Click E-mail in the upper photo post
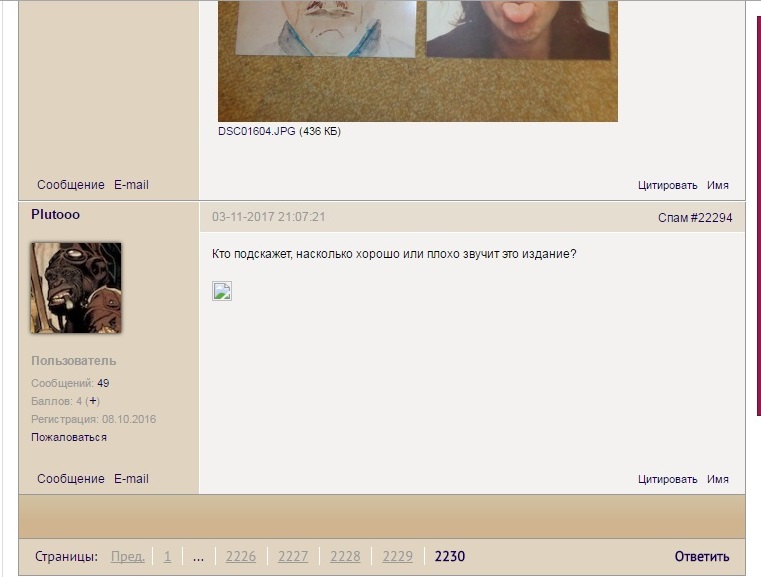This screenshot has height=577, width=761. point(131,185)
